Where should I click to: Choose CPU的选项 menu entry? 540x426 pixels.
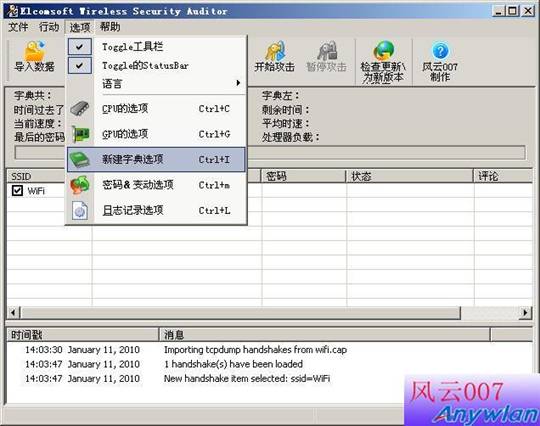tap(156, 108)
